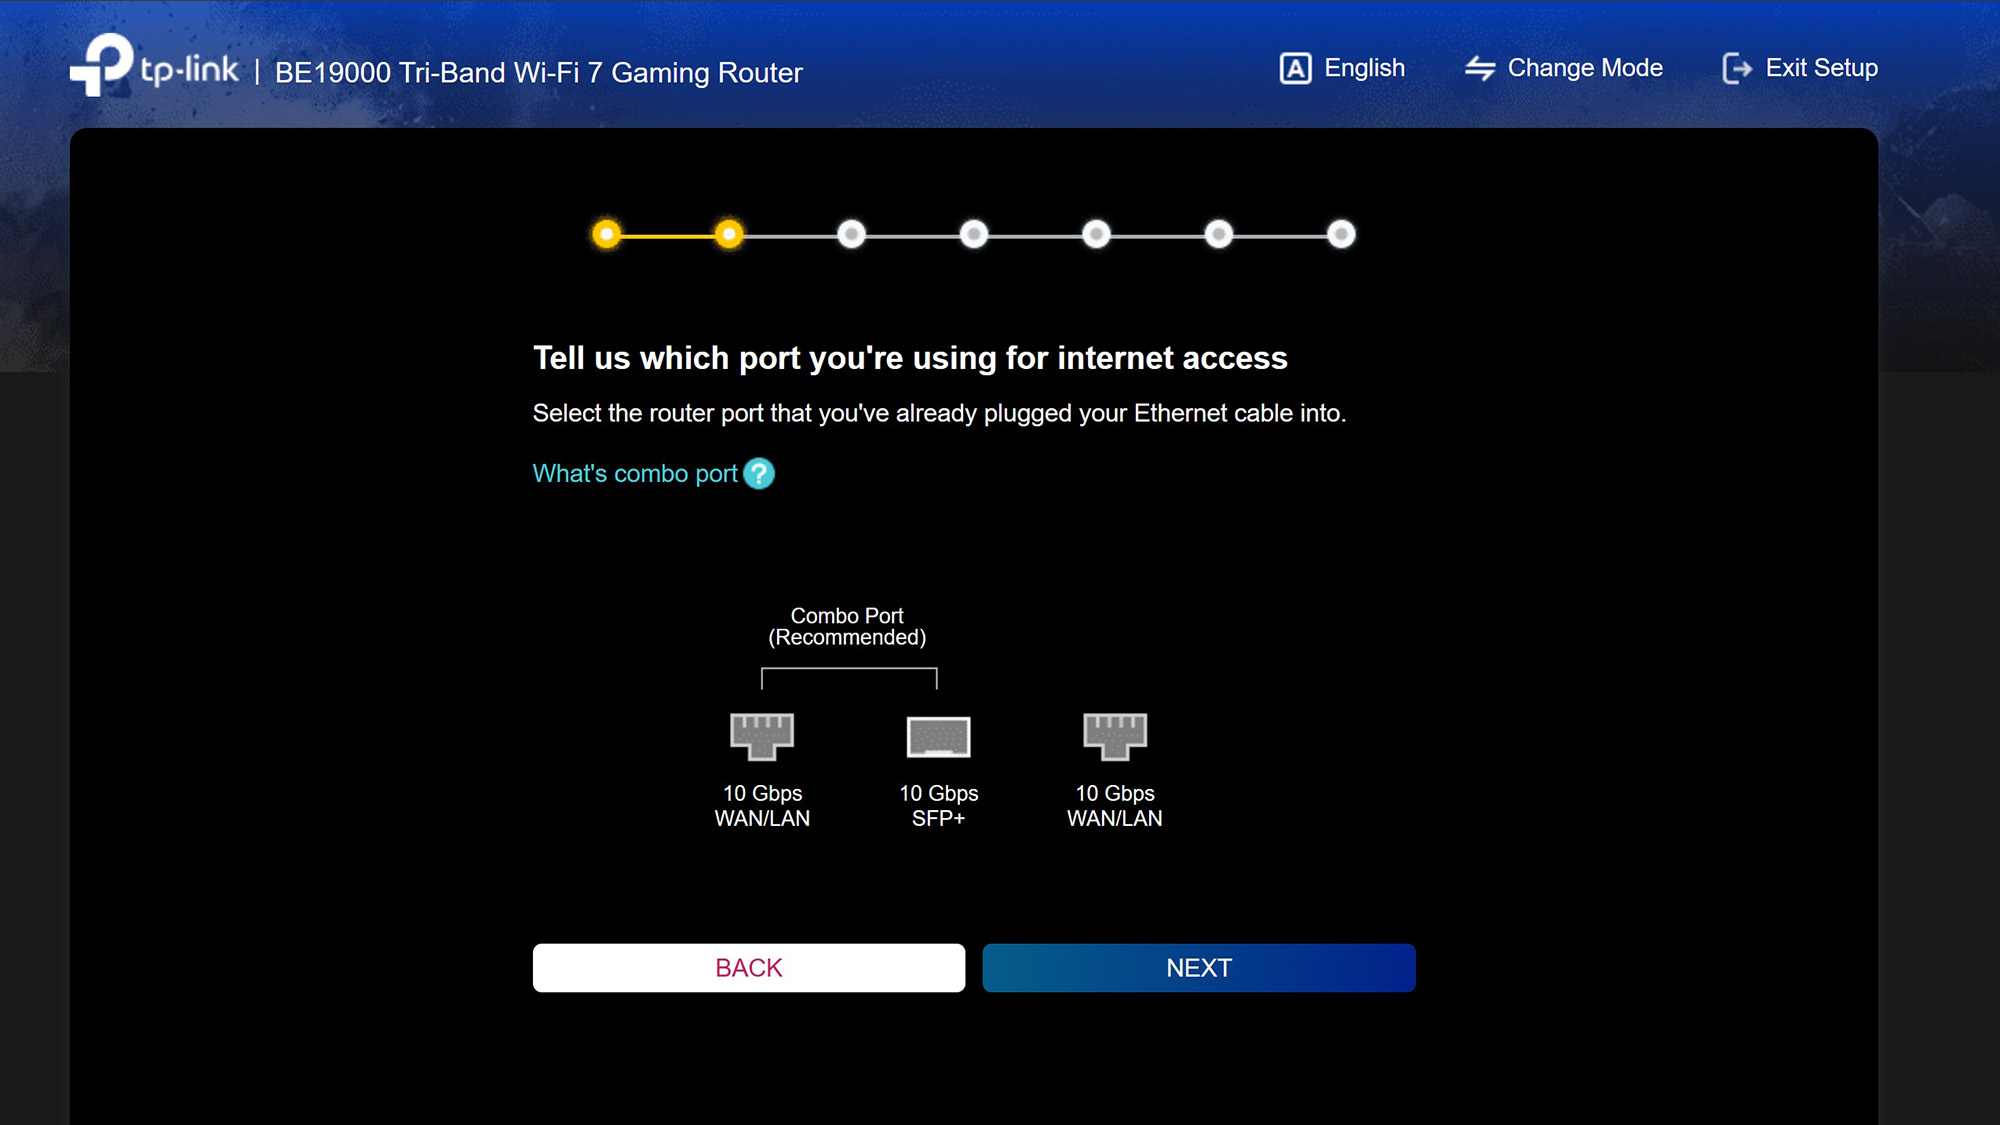This screenshot has height=1125, width=2000.
Task: Select the left 10 Gbps WAN/LAN combo port icon
Action: pos(762,736)
